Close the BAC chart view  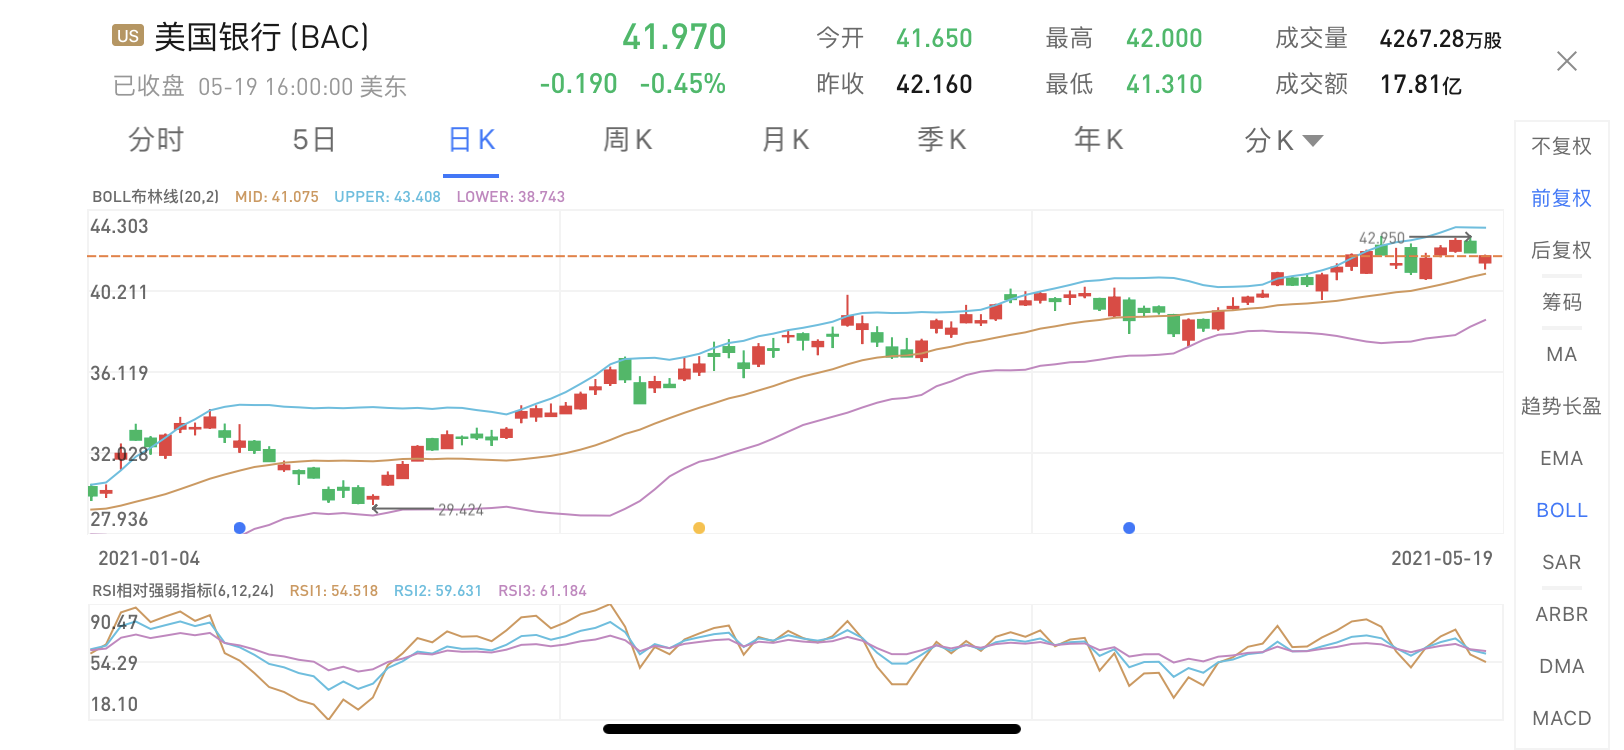(1567, 61)
